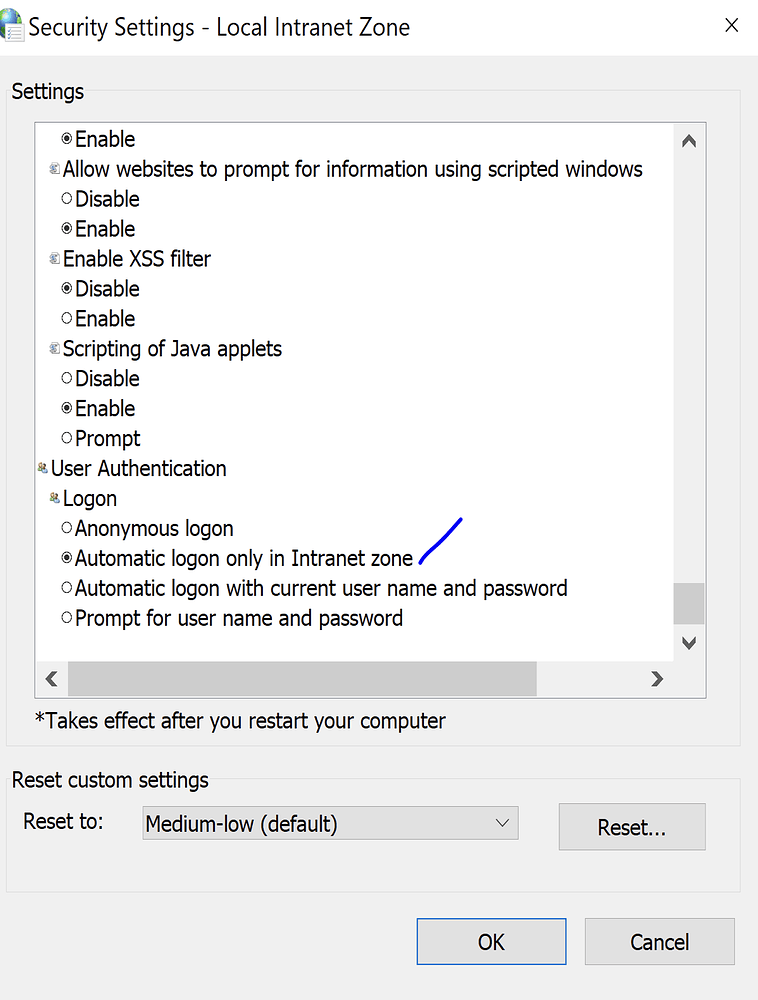
Task: Click the Cancel button
Action: pyautogui.click(x=659, y=941)
